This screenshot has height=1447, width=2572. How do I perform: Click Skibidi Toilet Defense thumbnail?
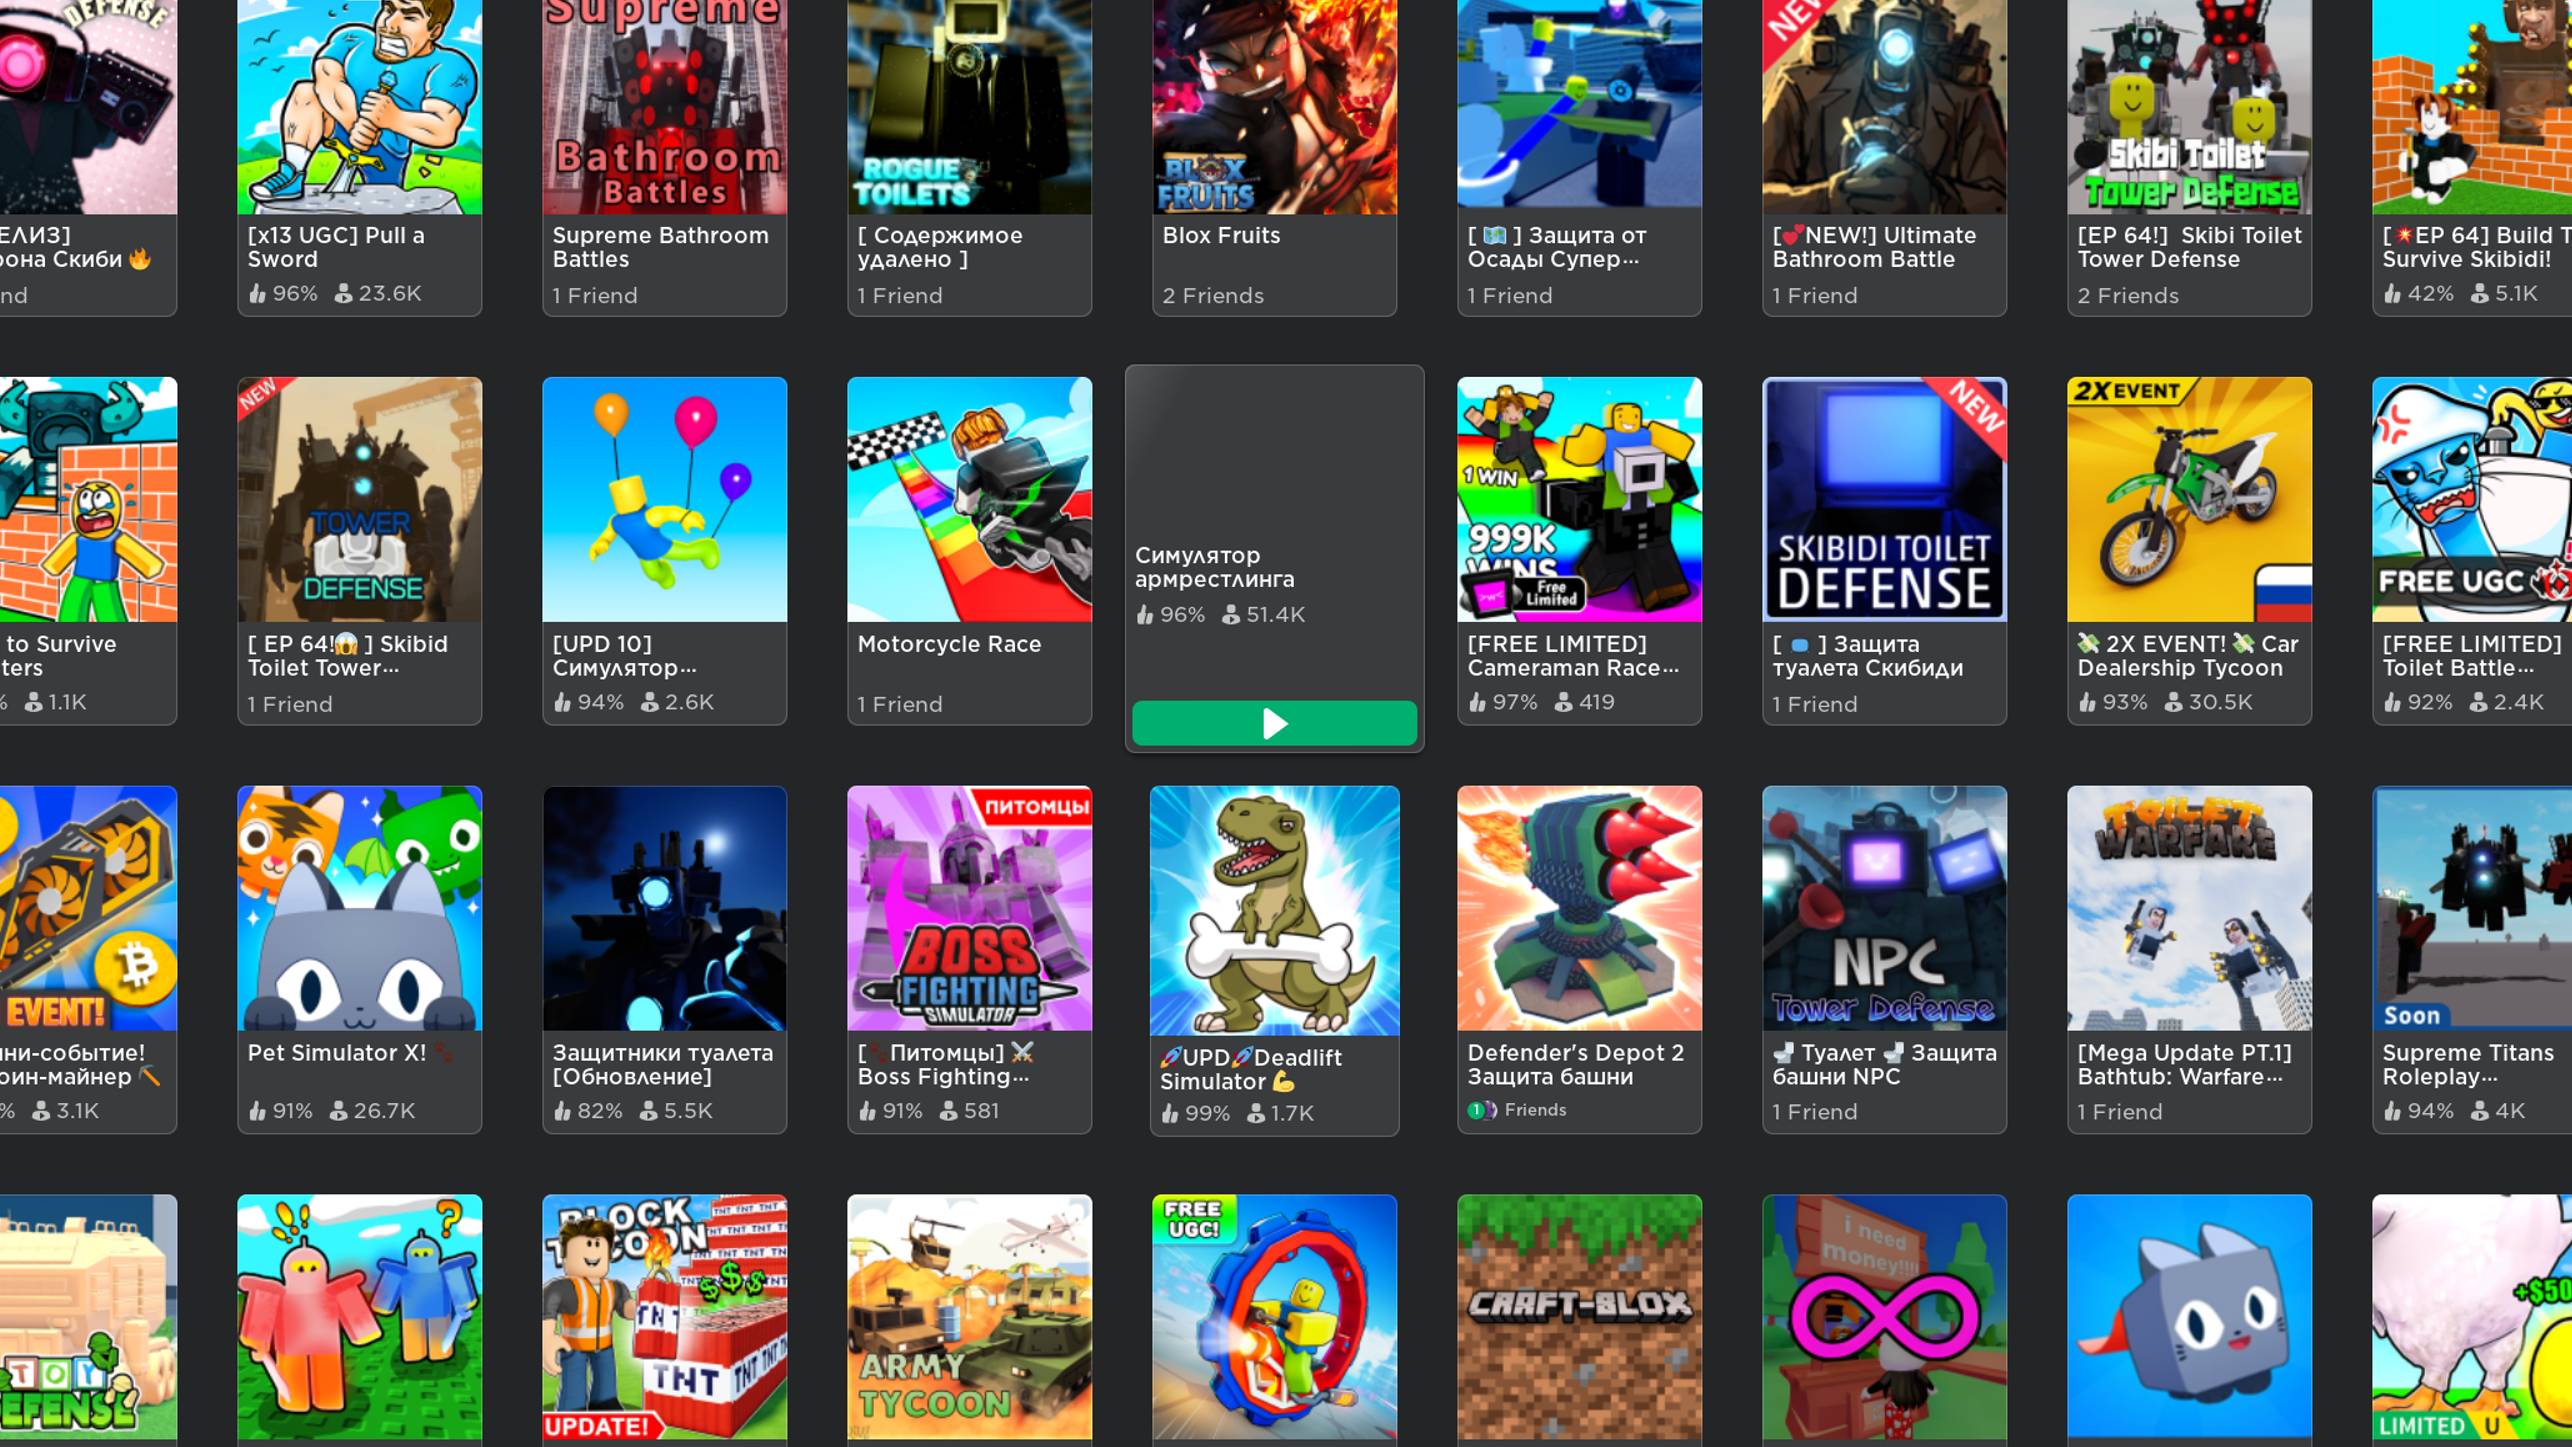(1884, 499)
